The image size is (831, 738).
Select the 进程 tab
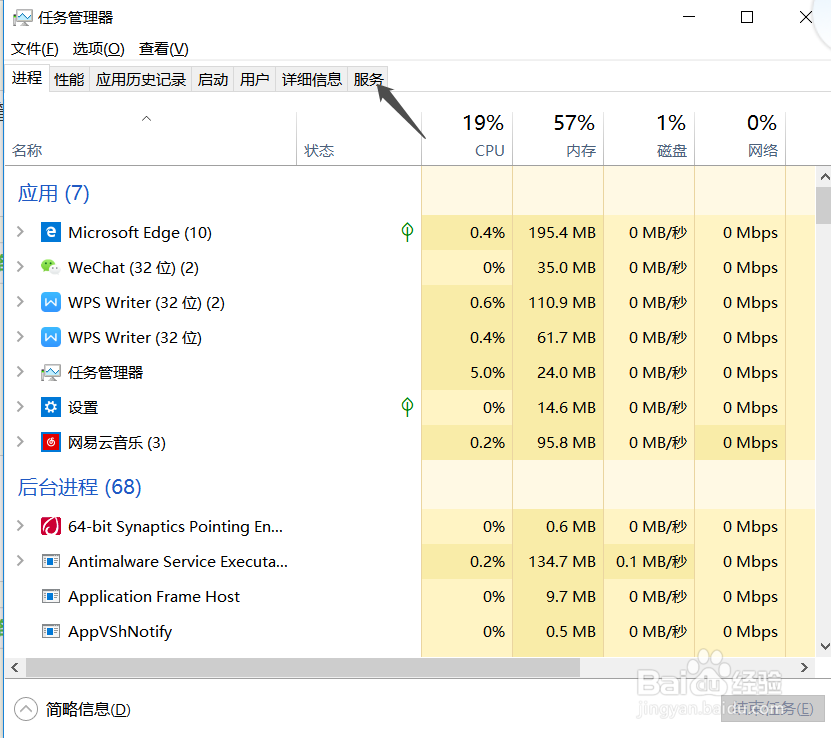27,78
